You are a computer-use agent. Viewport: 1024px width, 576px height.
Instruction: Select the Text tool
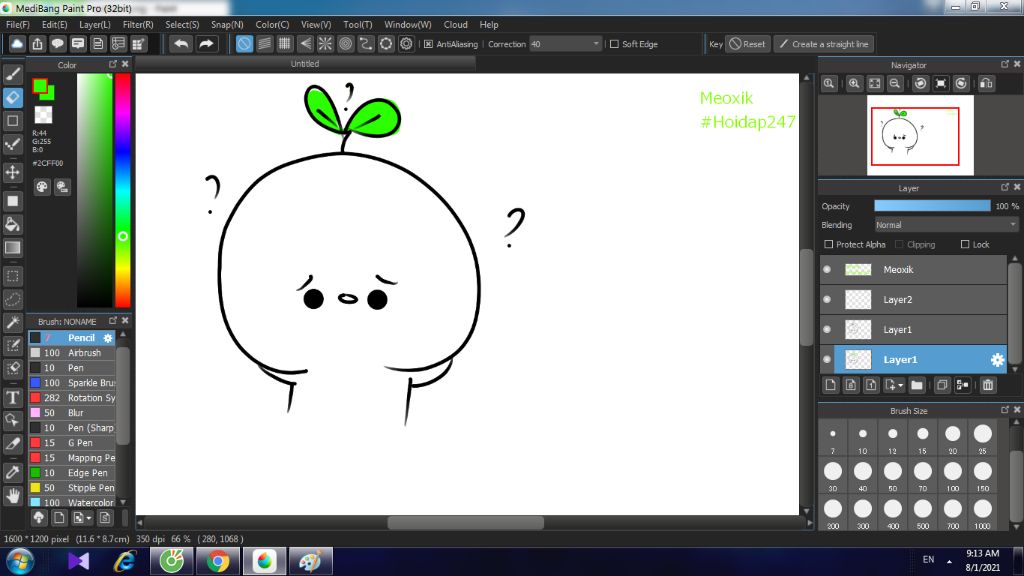coord(12,397)
